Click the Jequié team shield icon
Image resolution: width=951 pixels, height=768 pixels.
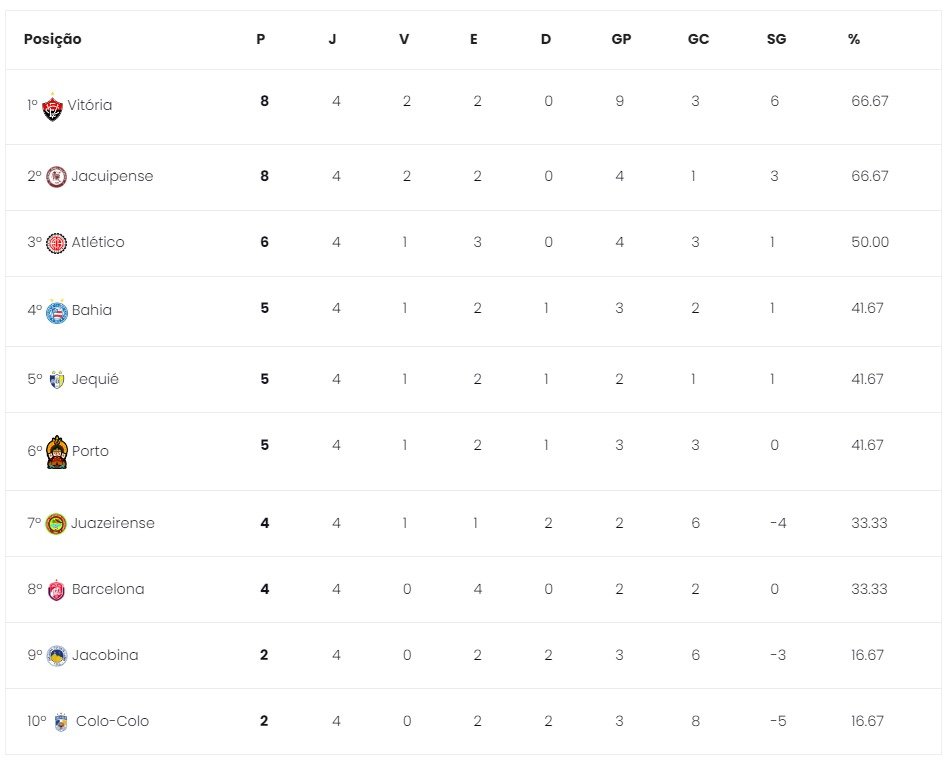57,380
